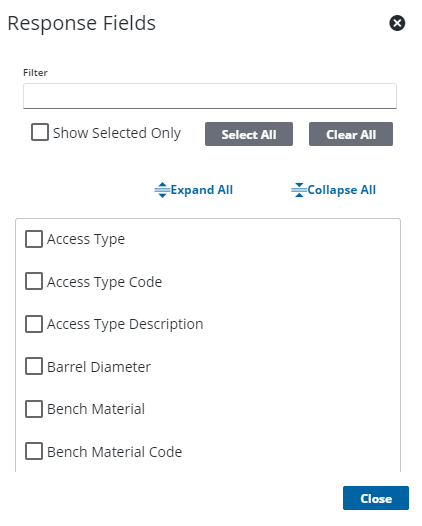Click the Bench Material Code label text
This screenshot has width=422, height=526.
click(x=114, y=452)
